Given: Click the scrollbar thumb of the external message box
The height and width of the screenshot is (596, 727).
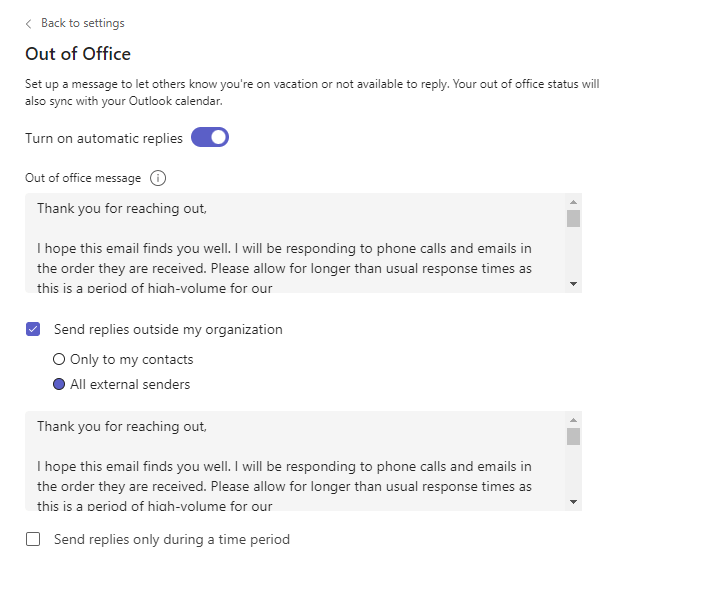Looking at the screenshot, I should click(x=573, y=436).
